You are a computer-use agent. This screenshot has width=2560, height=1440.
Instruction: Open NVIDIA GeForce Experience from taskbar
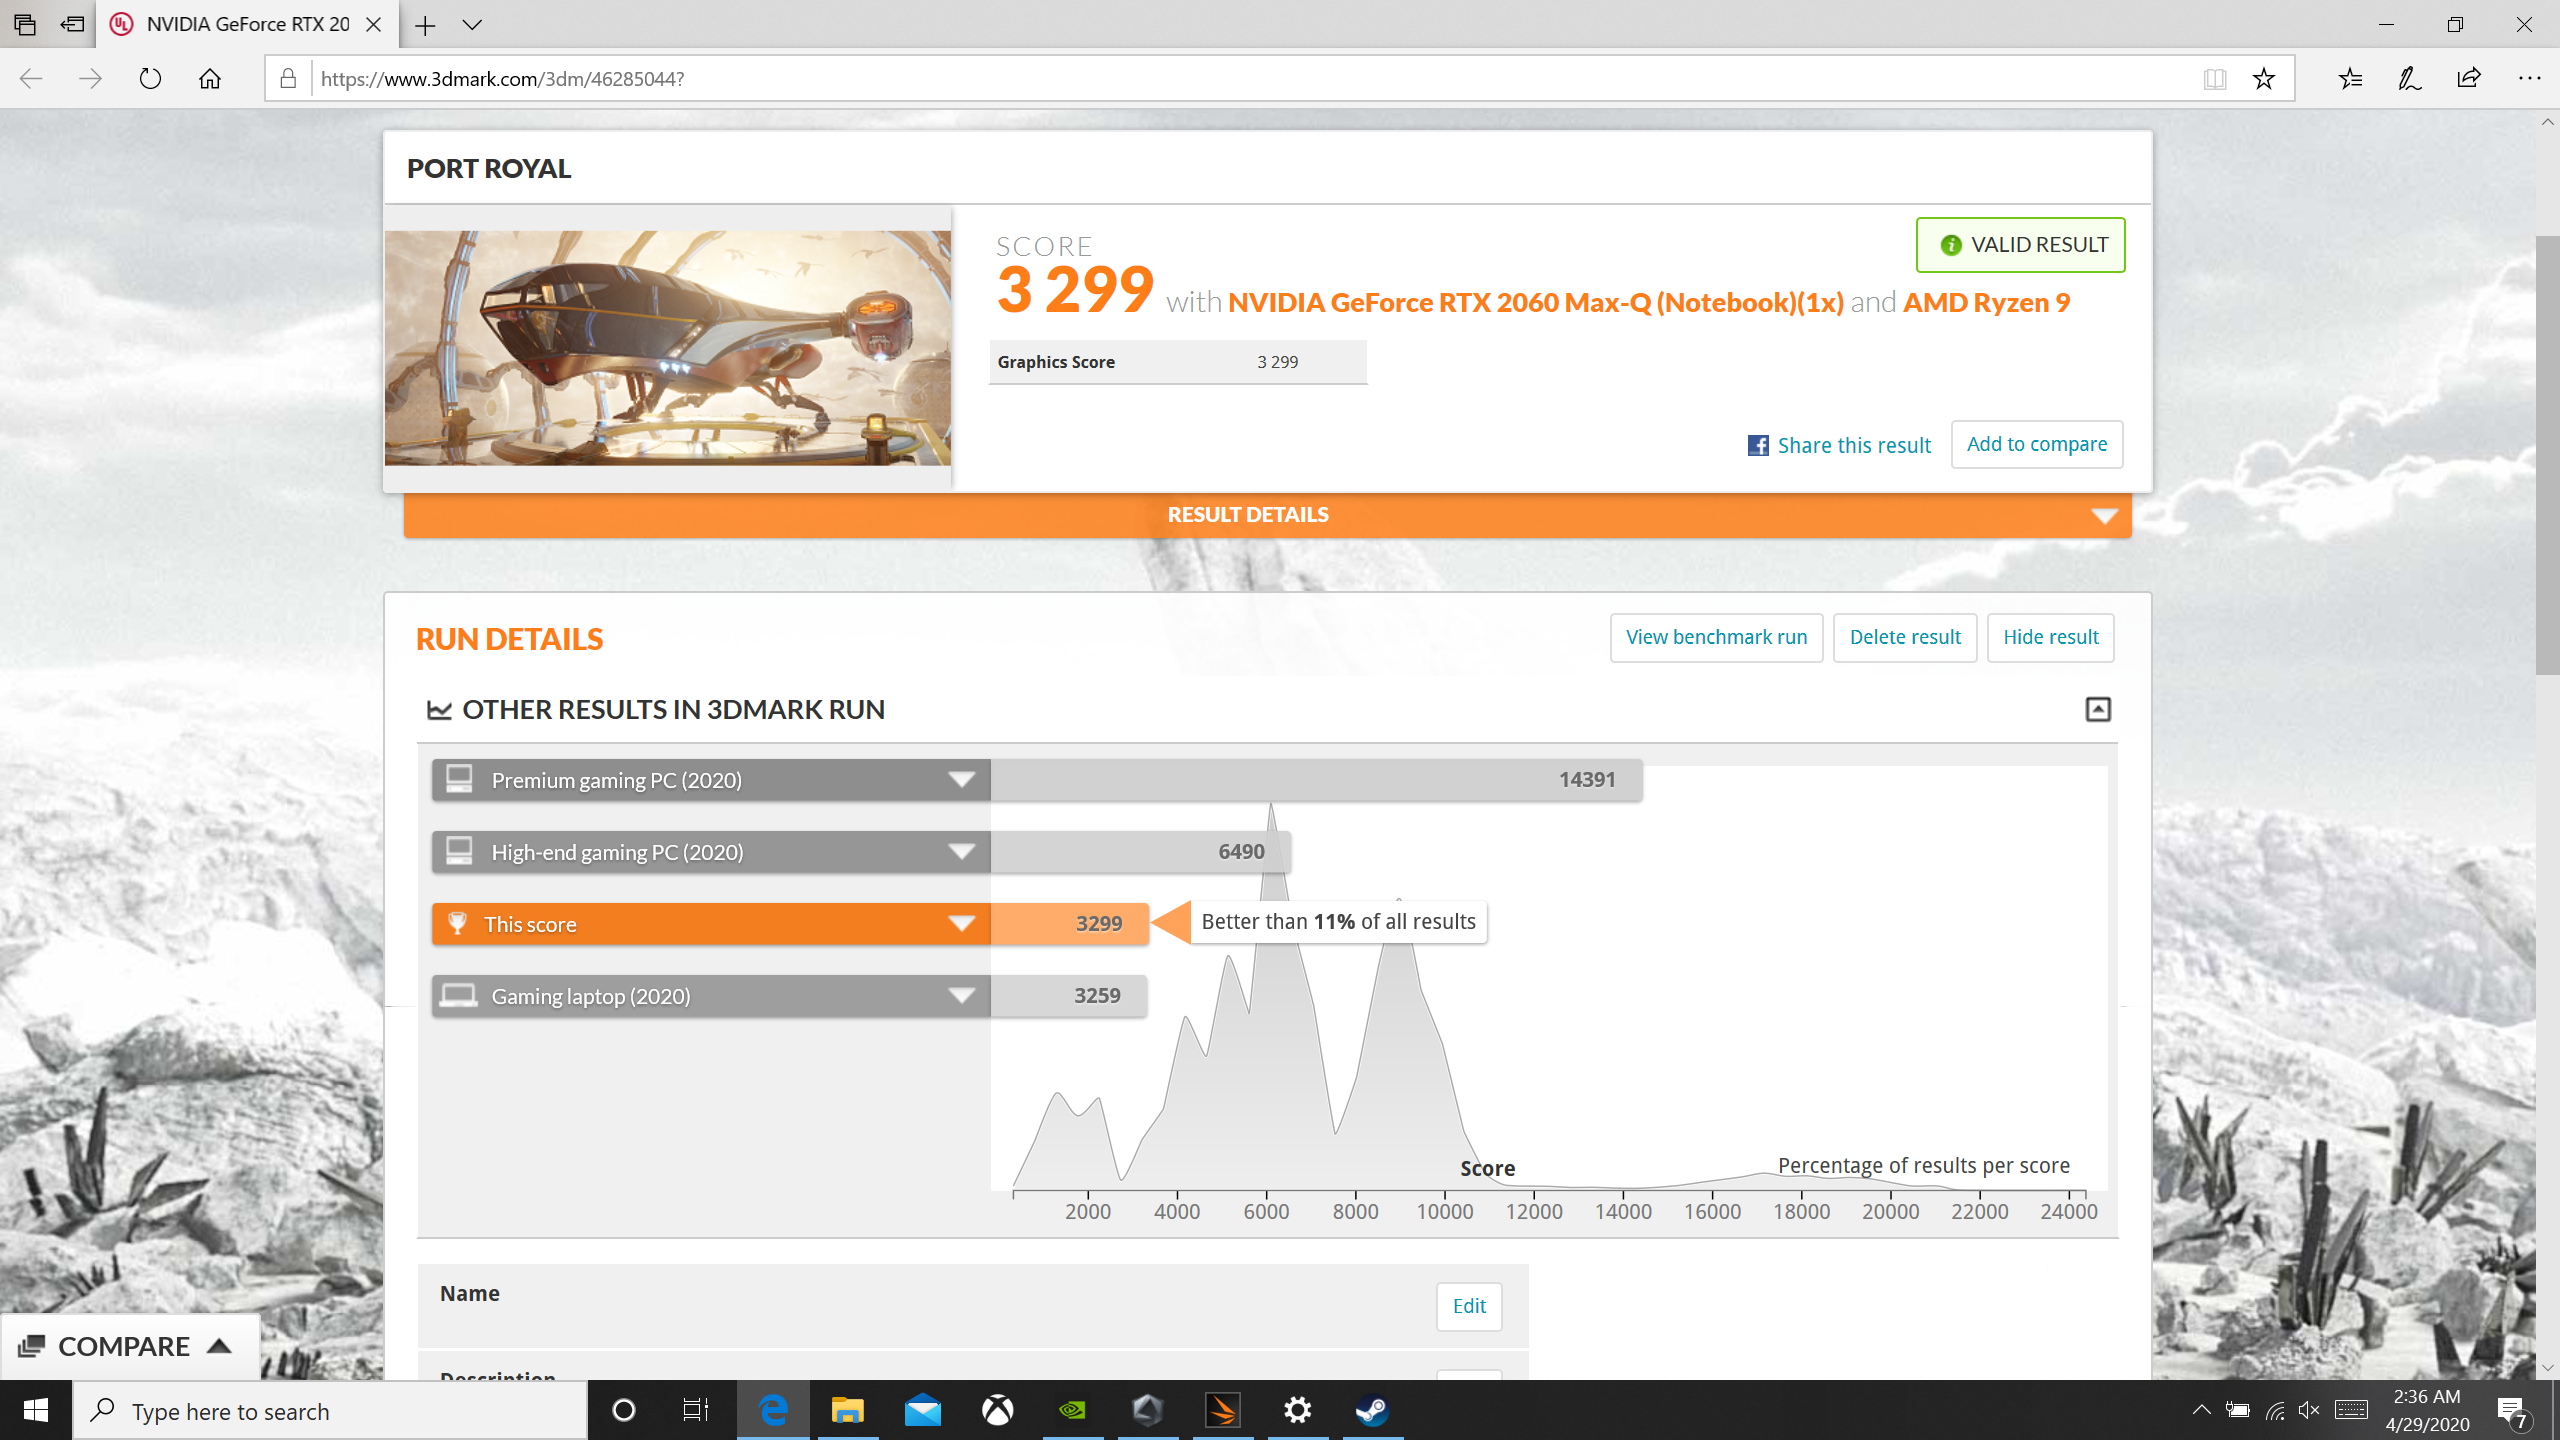coord(1072,1410)
